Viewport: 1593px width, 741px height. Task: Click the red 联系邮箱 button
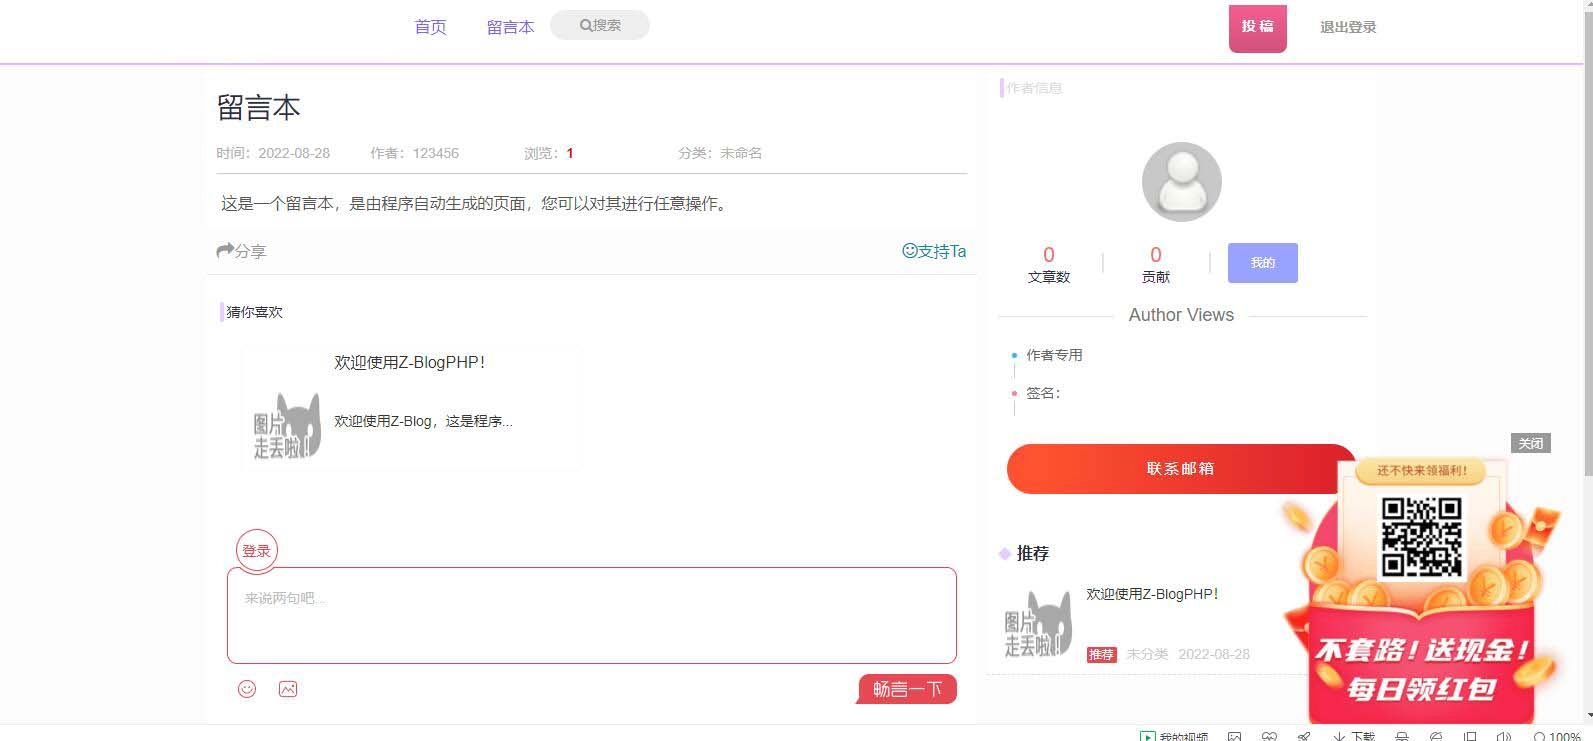coord(1181,469)
